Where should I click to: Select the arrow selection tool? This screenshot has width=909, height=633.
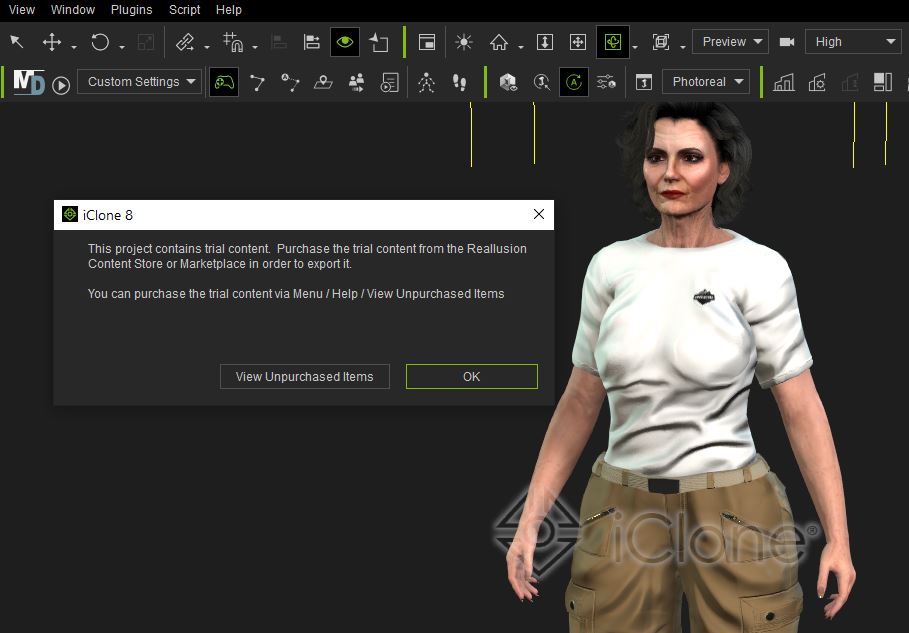16,42
